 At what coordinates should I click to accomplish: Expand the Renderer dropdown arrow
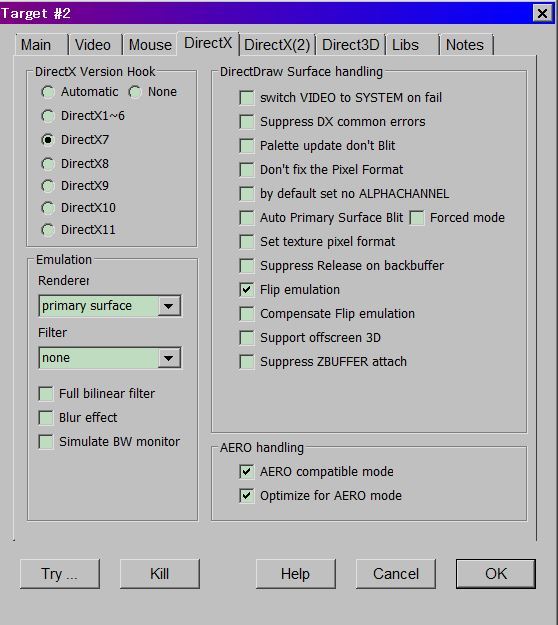[x=169, y=306]
